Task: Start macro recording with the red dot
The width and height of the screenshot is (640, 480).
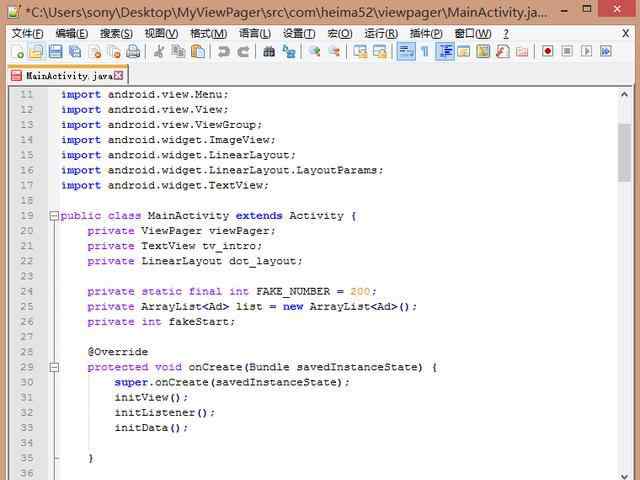Action: [x=548, y=51]
